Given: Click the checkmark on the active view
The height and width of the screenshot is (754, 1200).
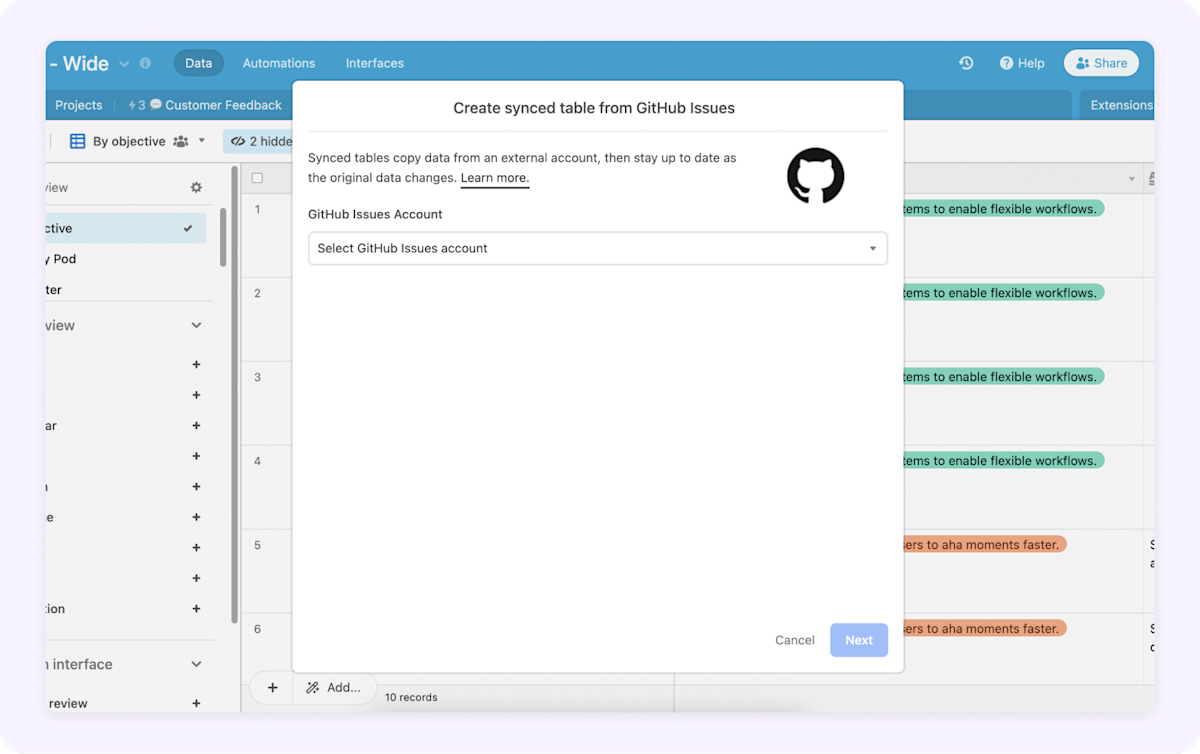Looking at the screenshot, I should tap(186, 227).
